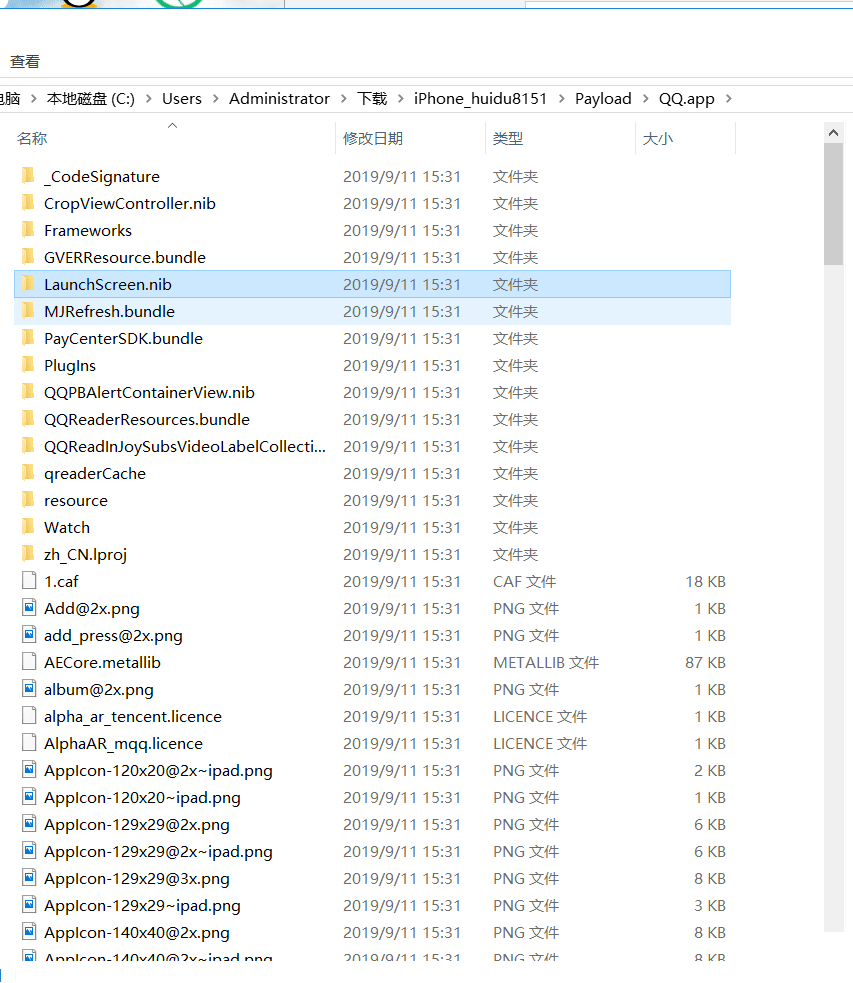Screen dimensions: 853x983
Task: Expand chevron after Administrator breadcrumb
Action: pyautogui.click(x=343, y=98)
